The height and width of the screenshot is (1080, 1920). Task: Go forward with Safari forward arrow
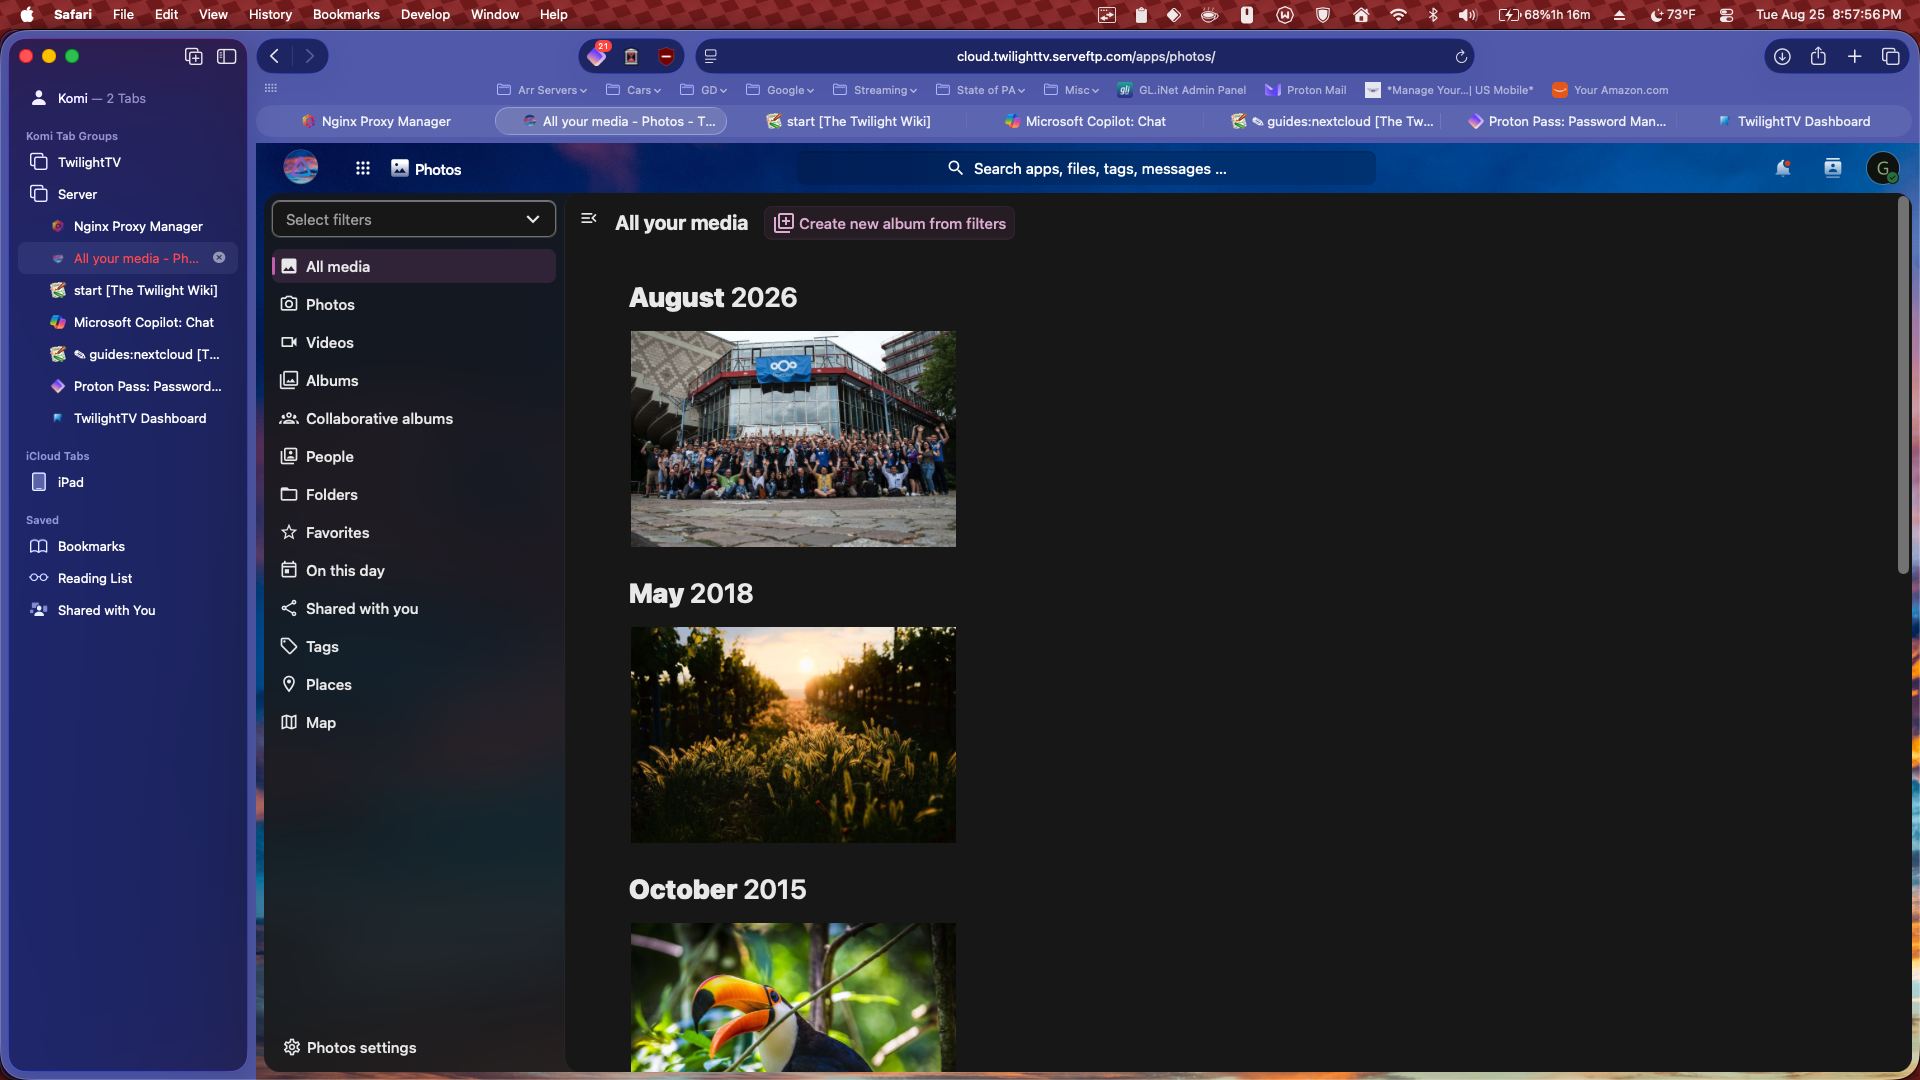pos(310,56)
